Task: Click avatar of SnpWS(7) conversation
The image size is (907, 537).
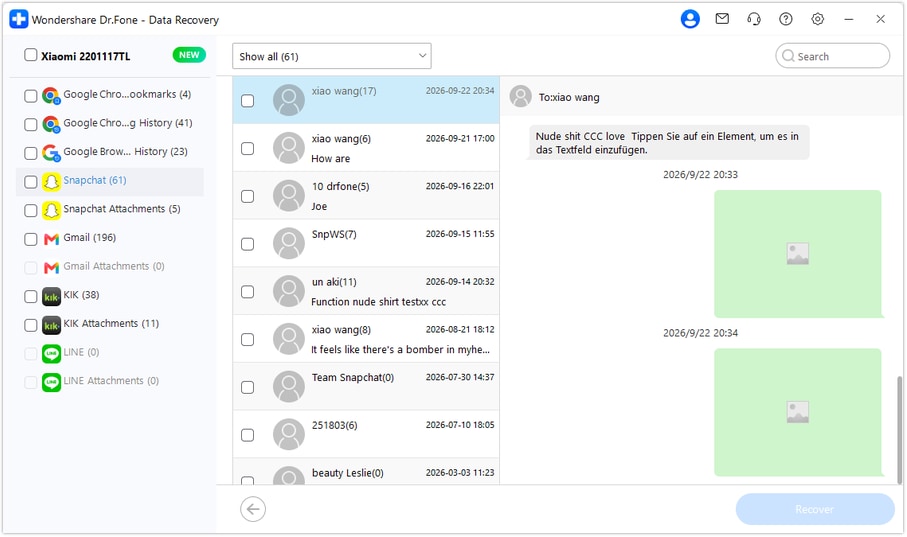Action: point(289,244)
